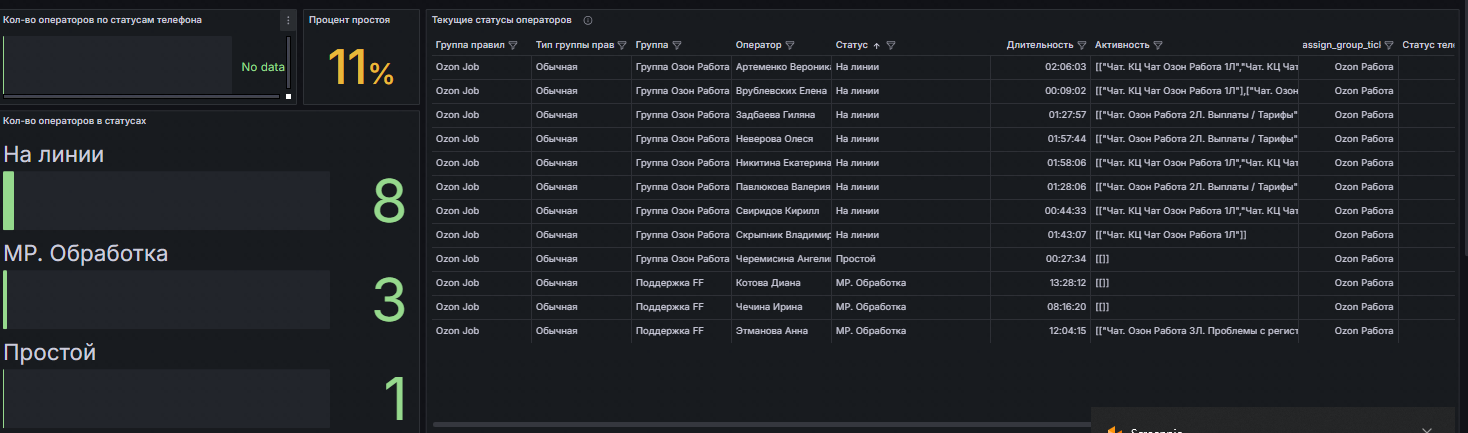Click duration 00:09:02 cell
1468x433 pixels.
click(1040, 91)
